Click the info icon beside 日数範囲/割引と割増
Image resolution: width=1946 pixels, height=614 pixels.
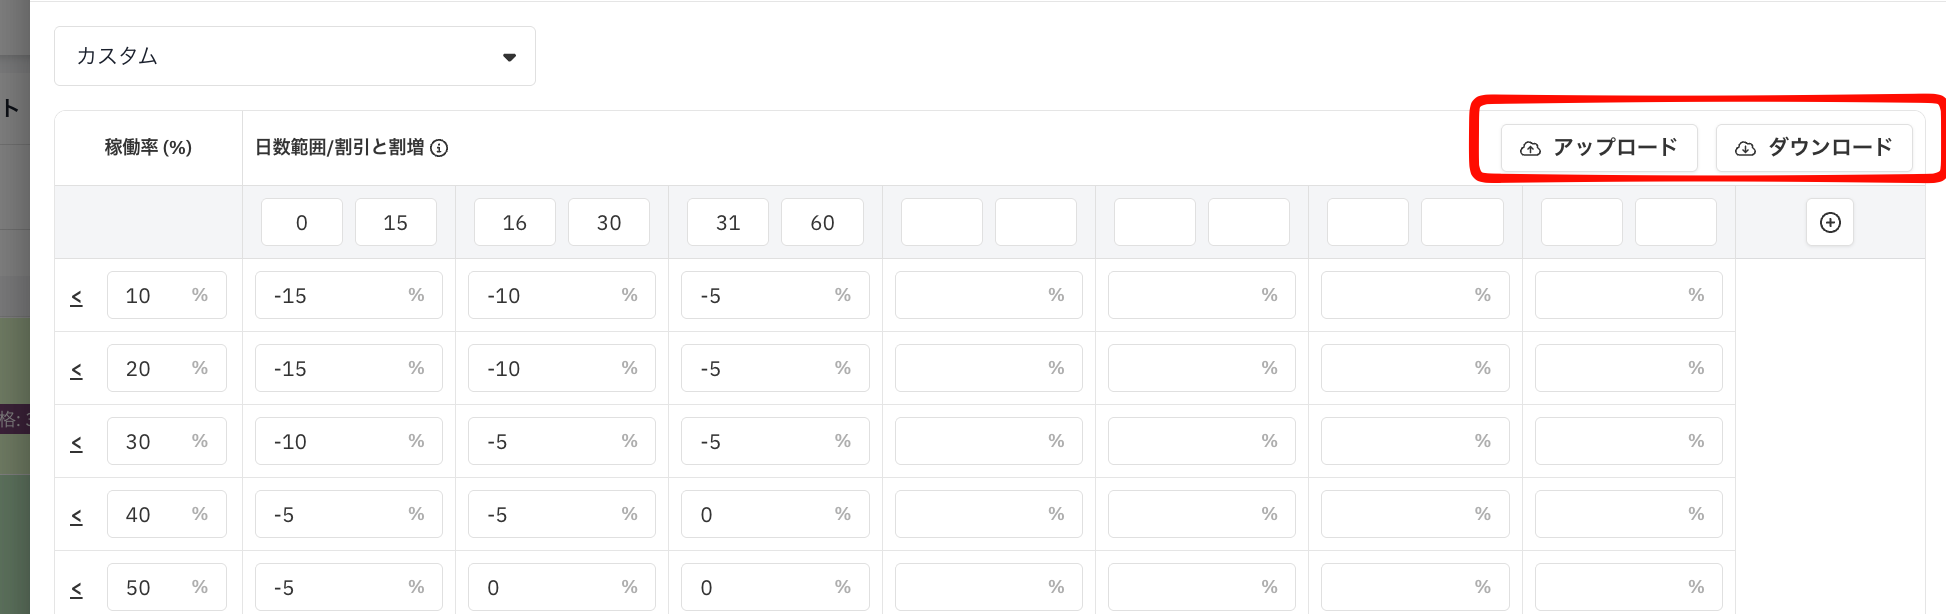[439, 148]
